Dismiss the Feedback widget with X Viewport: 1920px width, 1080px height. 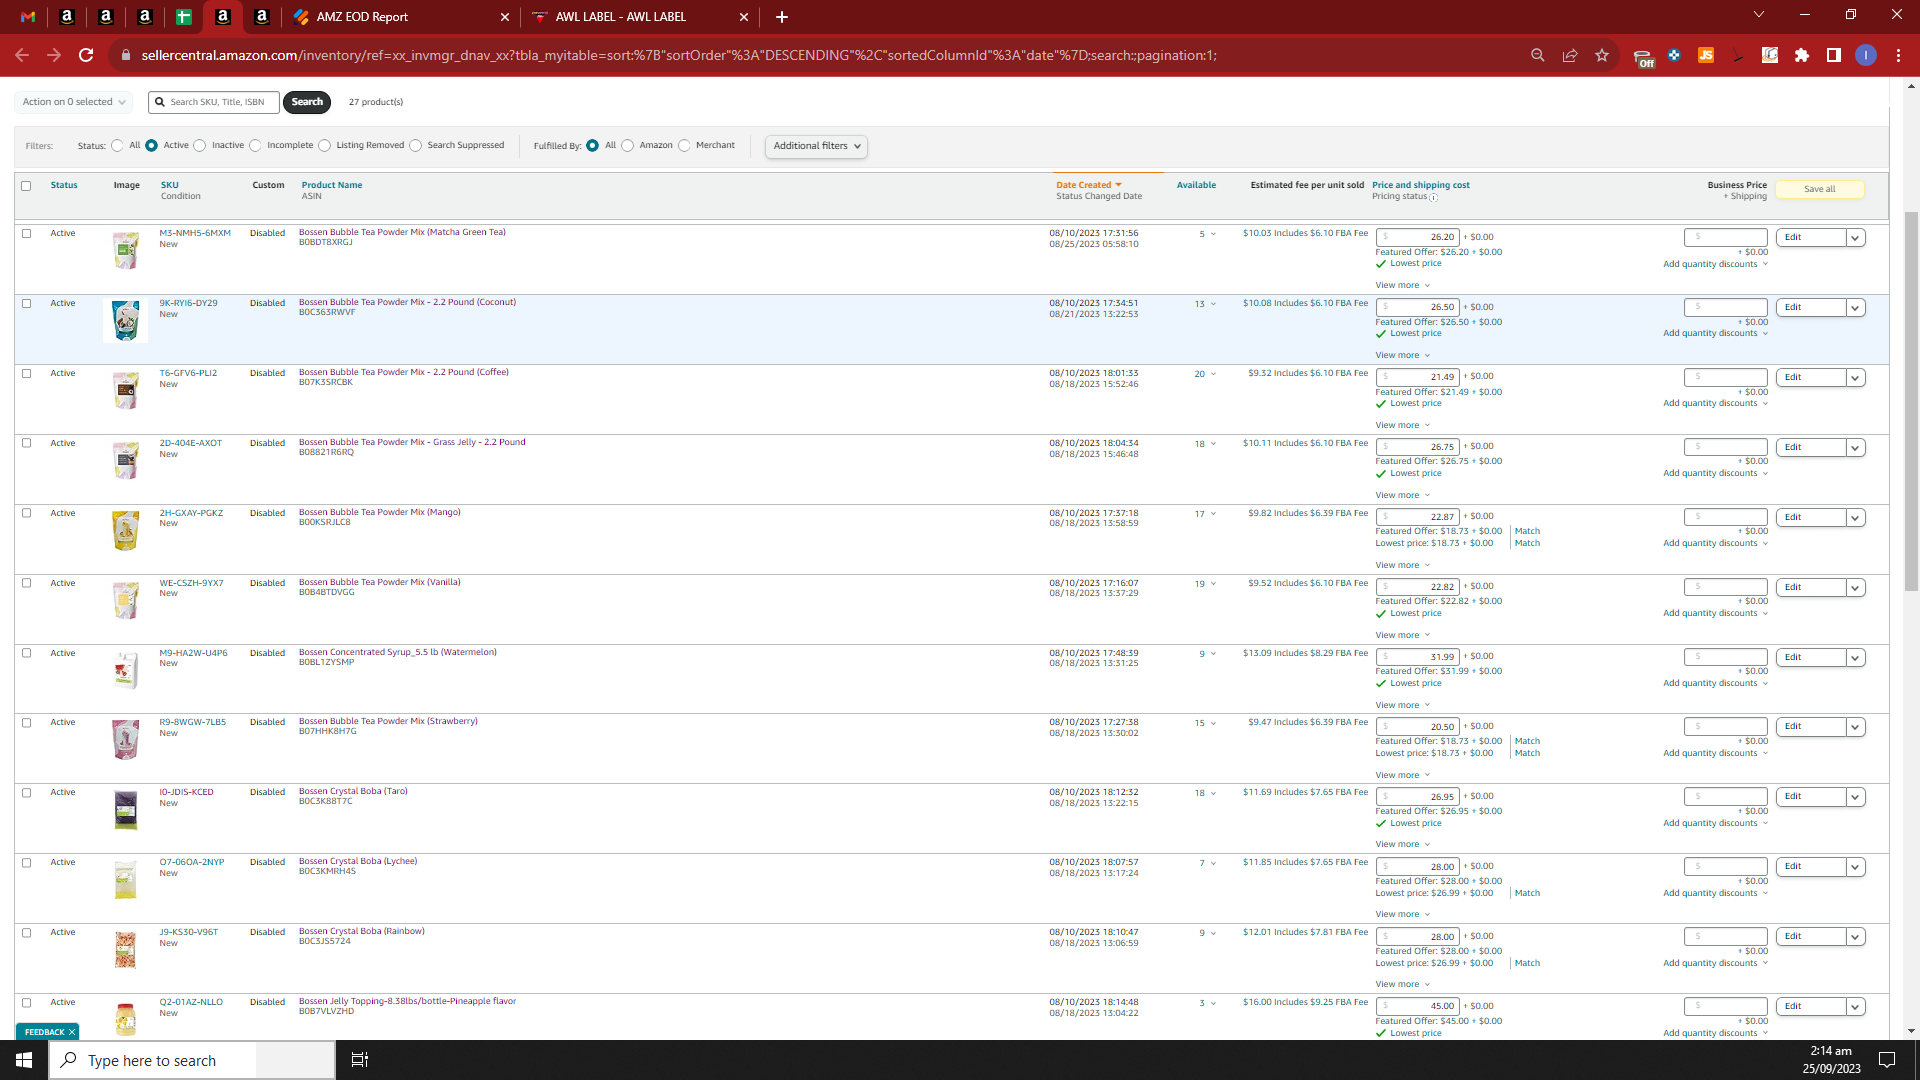[72, 1032]
